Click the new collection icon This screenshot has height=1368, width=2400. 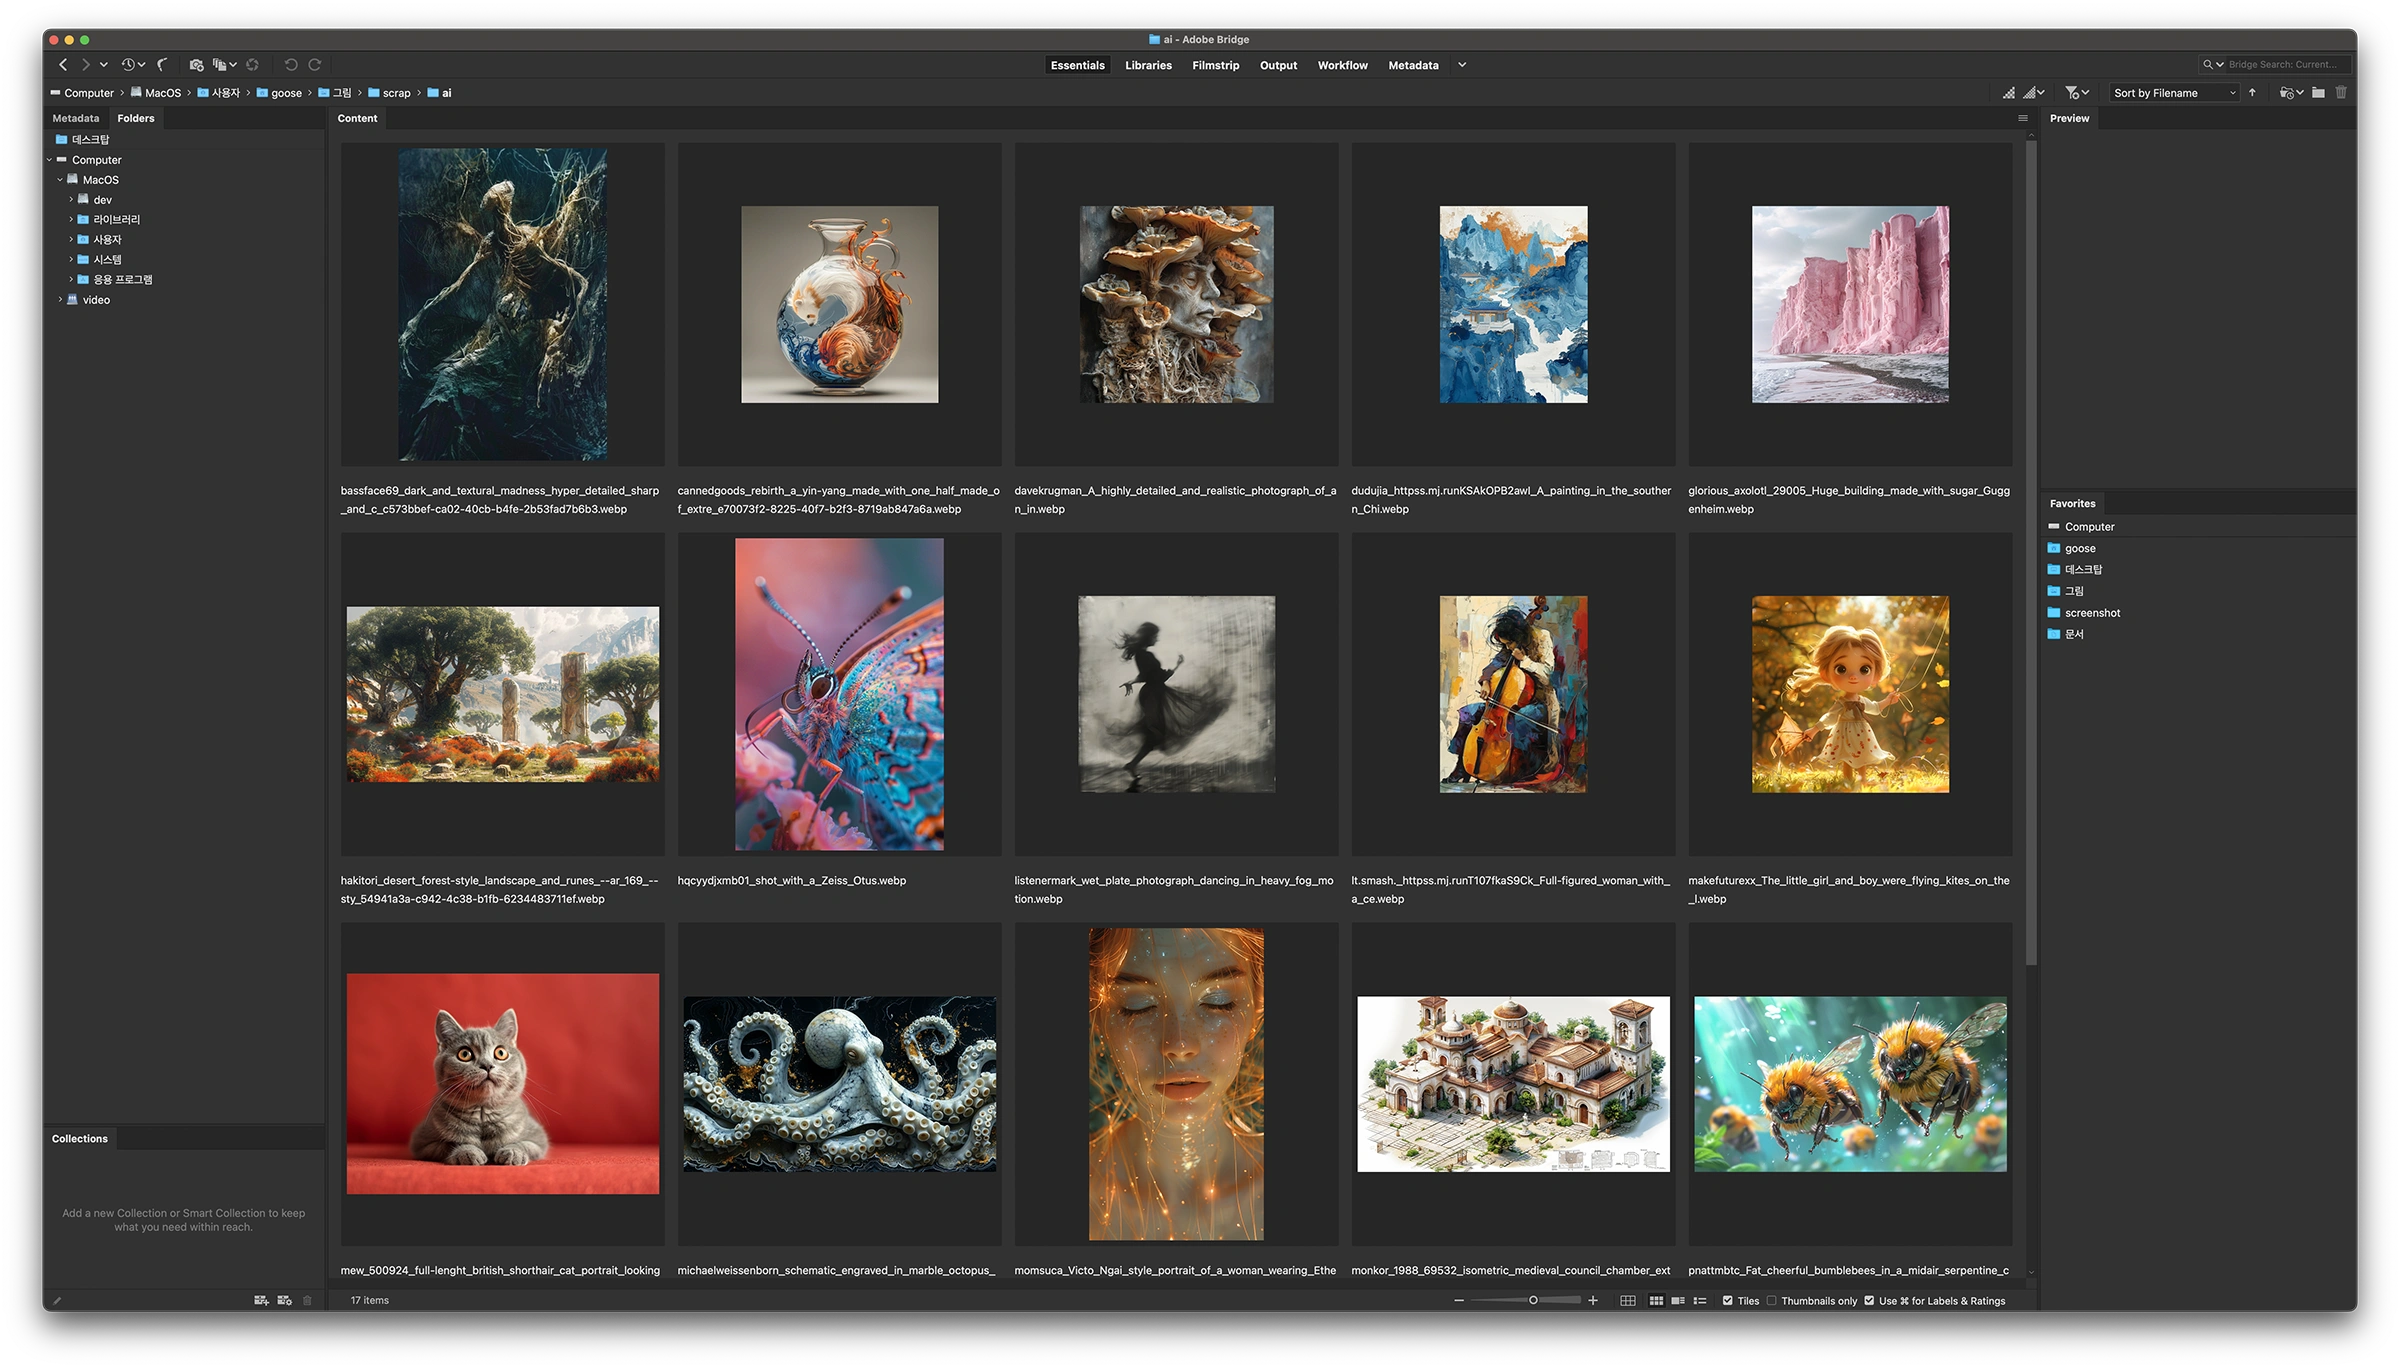pyautogui.click(x=261, y=1301)
